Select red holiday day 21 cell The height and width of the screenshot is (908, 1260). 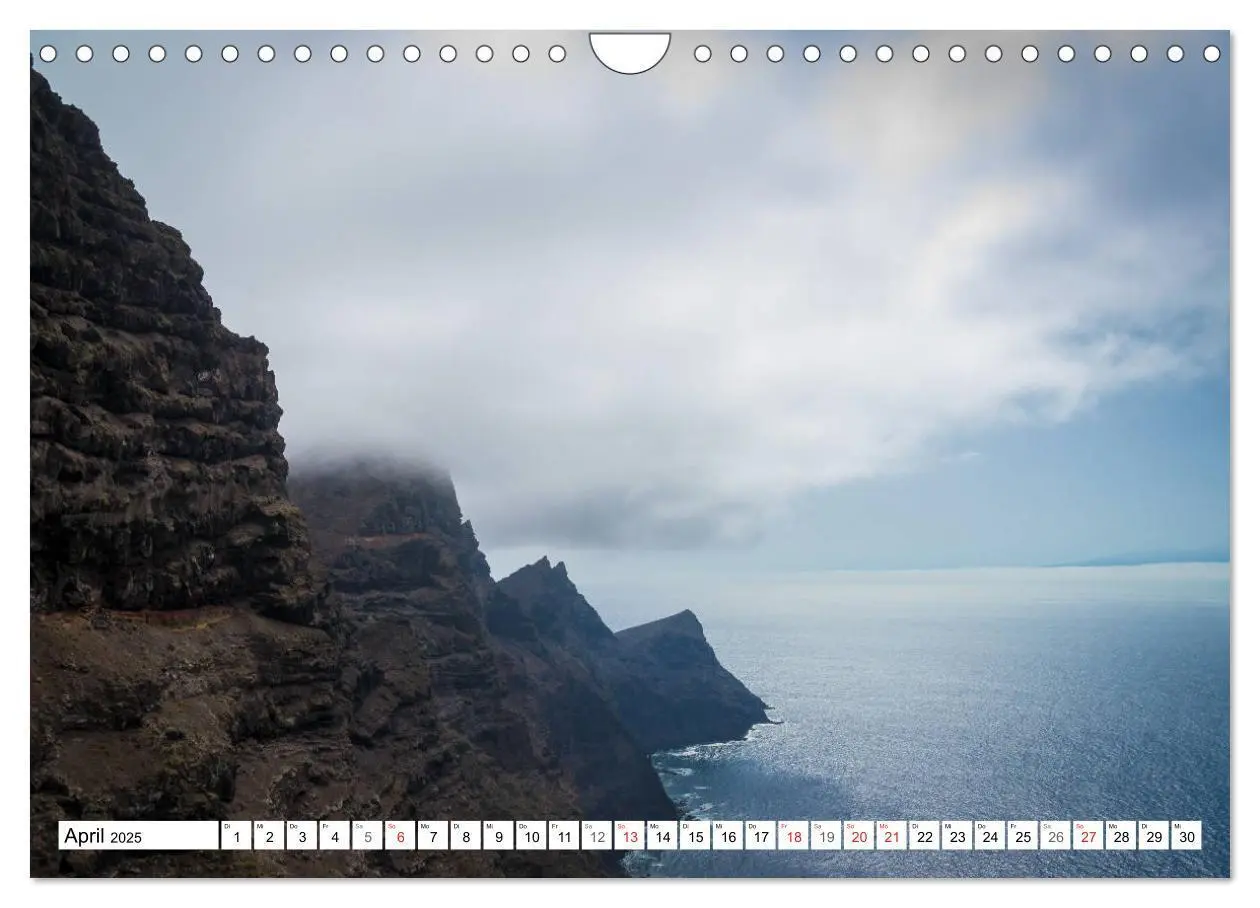pyautogui.click(x=892, y=836)
